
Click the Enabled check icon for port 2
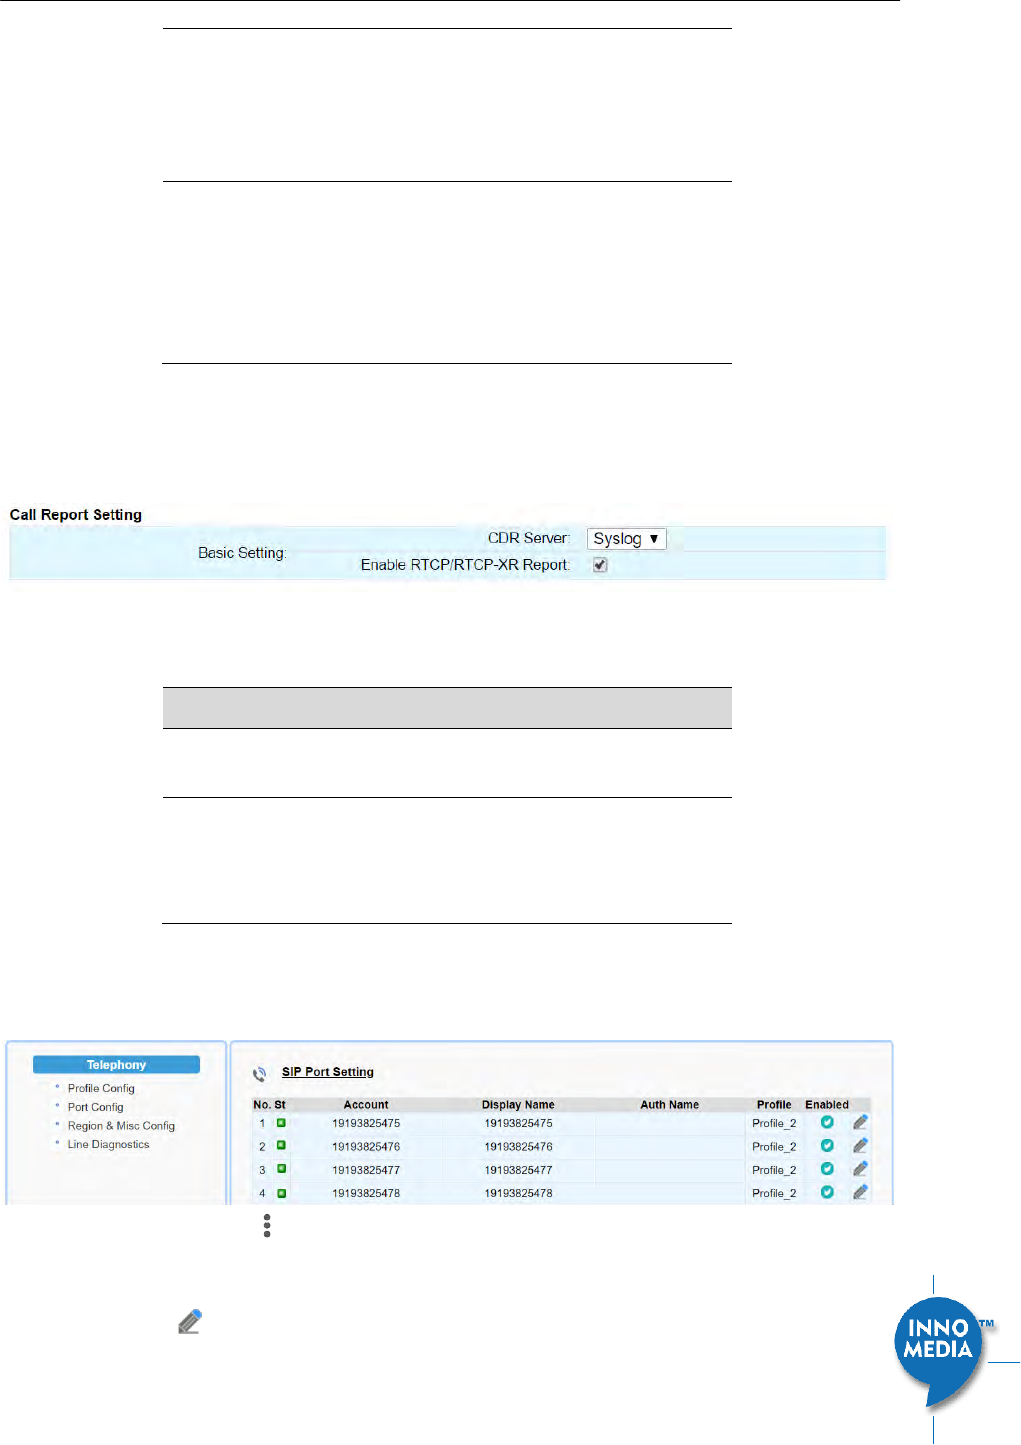click(827, 1145)
